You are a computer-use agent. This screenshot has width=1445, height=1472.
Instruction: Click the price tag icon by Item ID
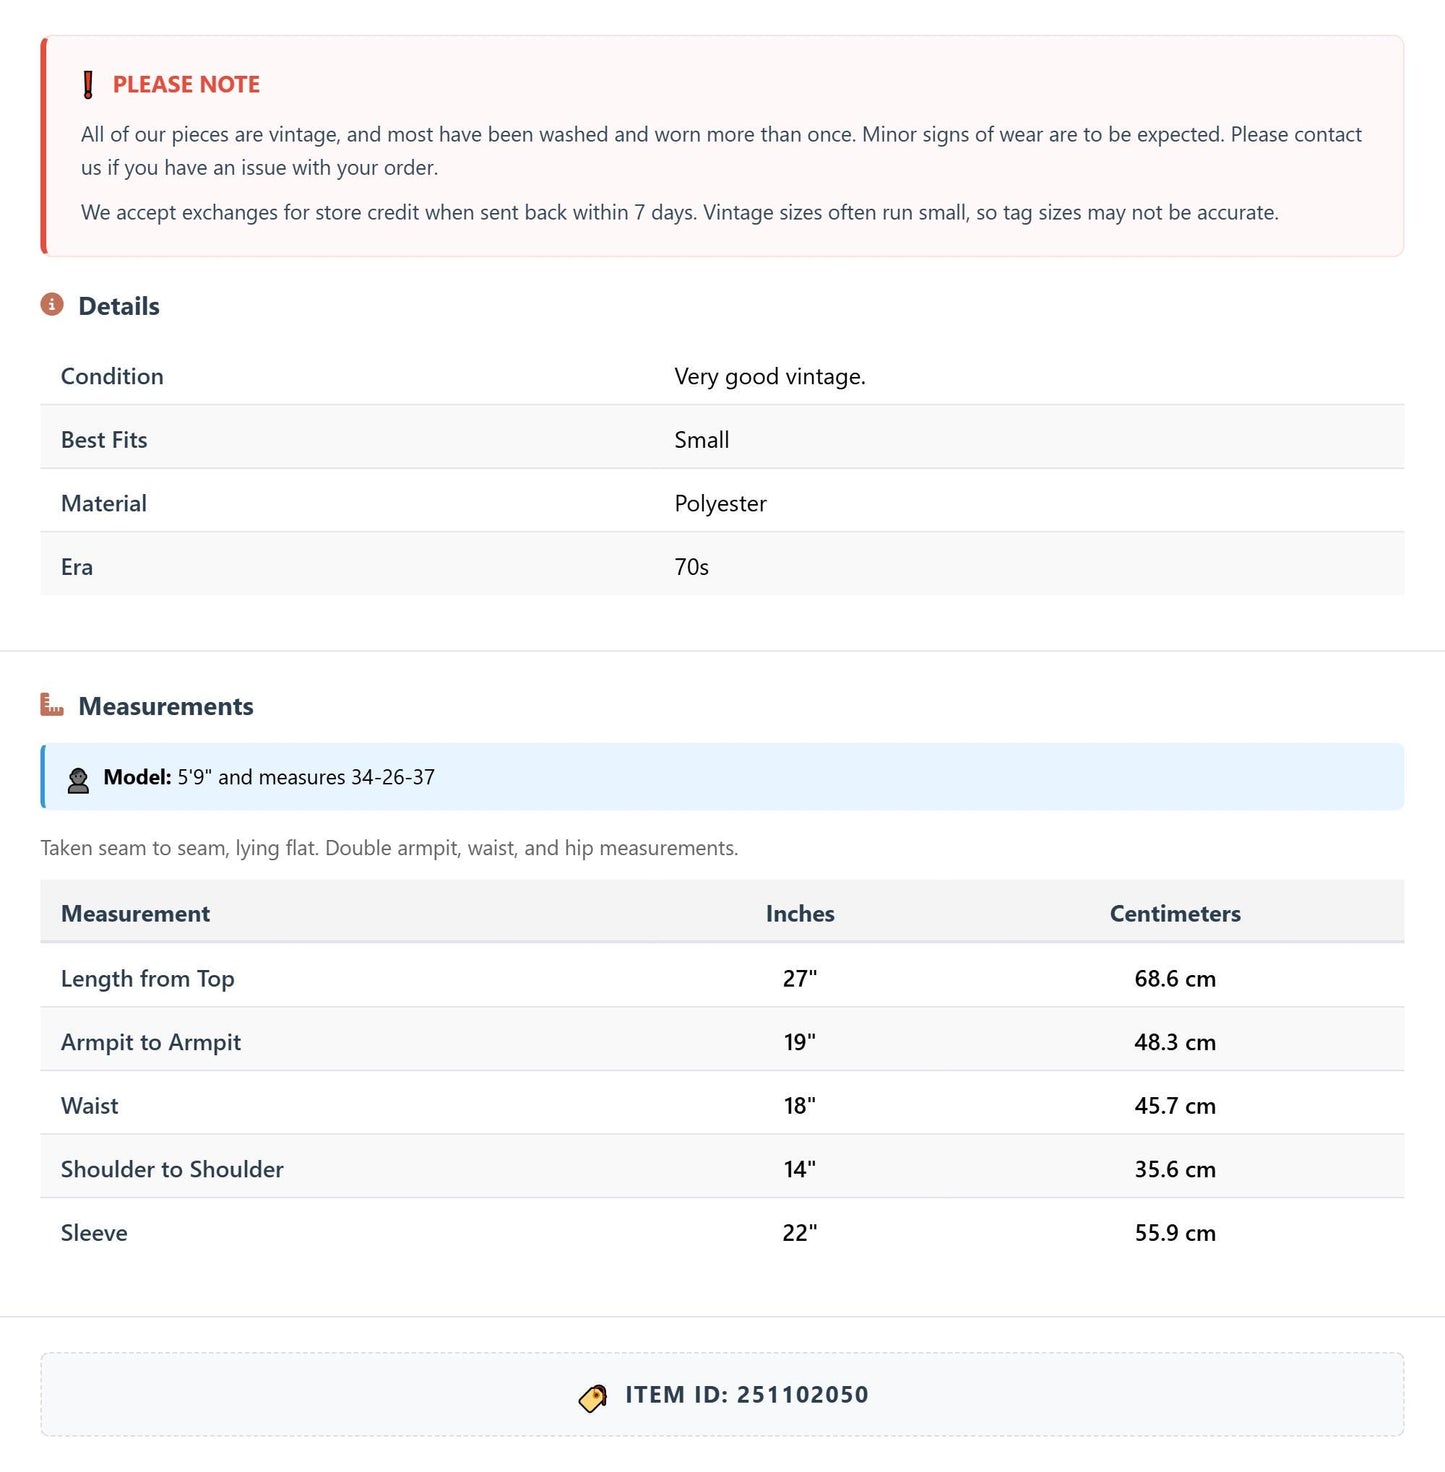pos(593,1397)
